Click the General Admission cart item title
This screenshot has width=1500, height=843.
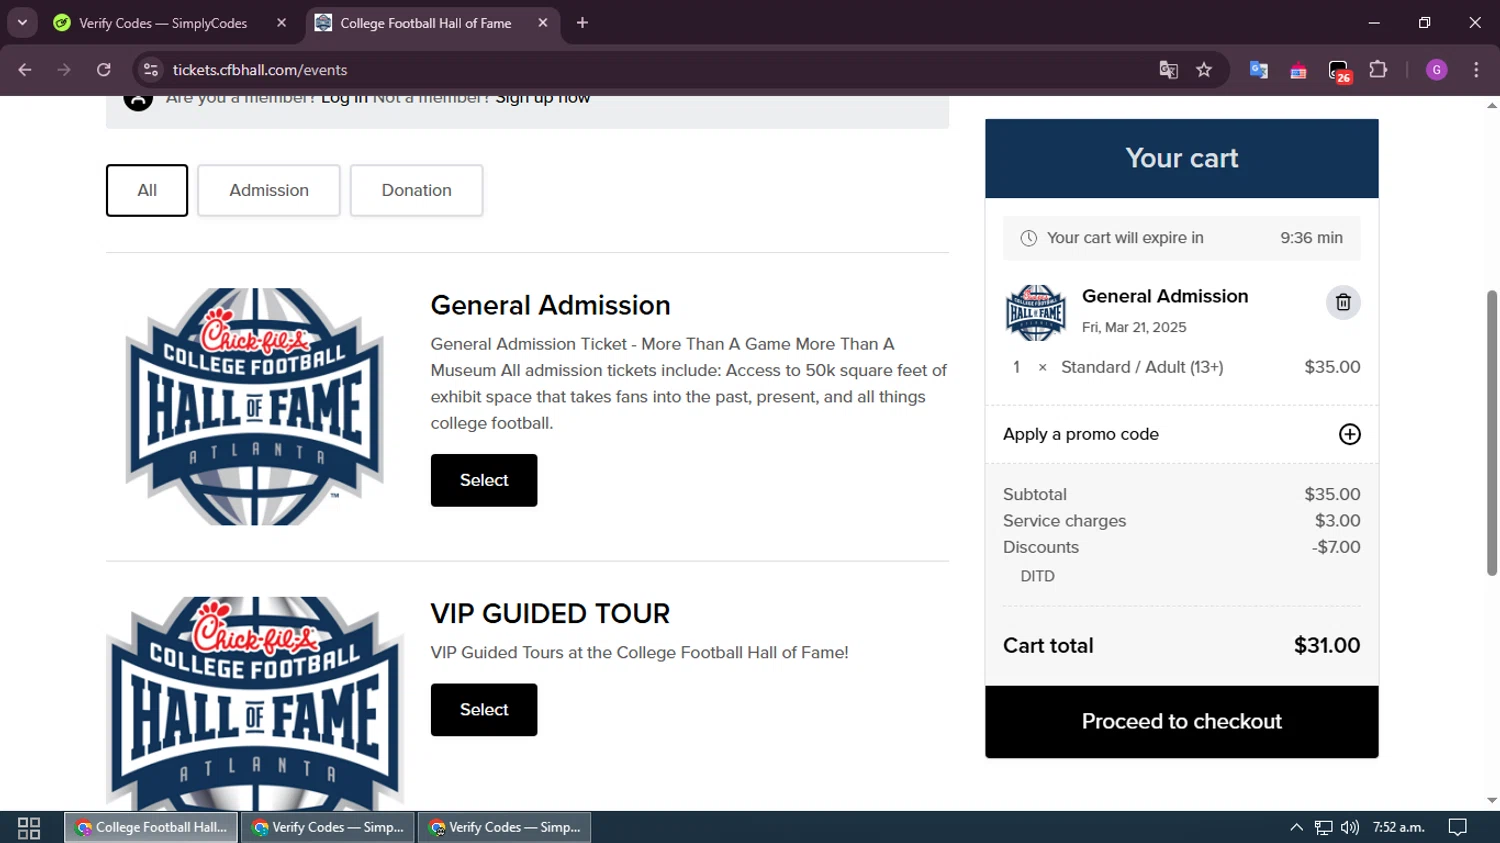pyautogui.click(x=1165, y=296)
